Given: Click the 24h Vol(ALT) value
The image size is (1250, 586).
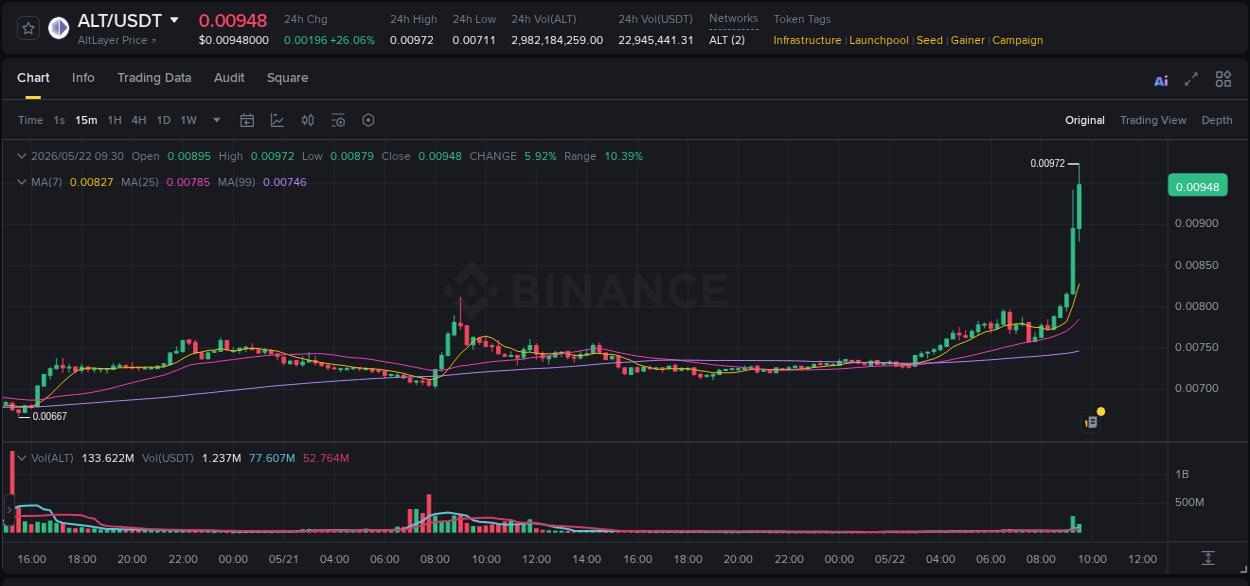Looking at the screenshot, I should [x=557, y=40].
